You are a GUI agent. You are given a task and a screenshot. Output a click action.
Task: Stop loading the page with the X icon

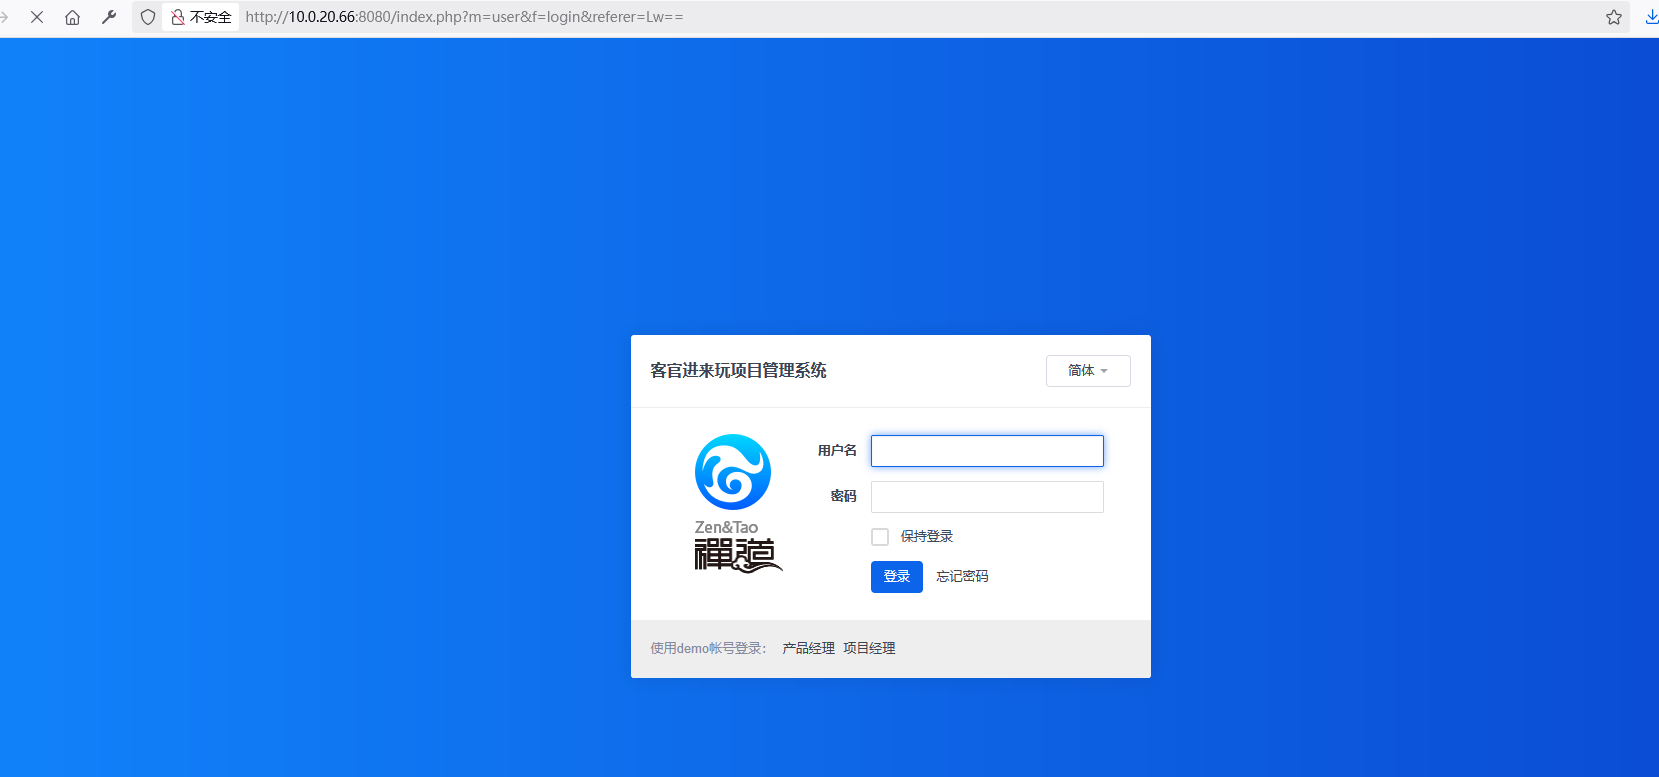[37, 17]
